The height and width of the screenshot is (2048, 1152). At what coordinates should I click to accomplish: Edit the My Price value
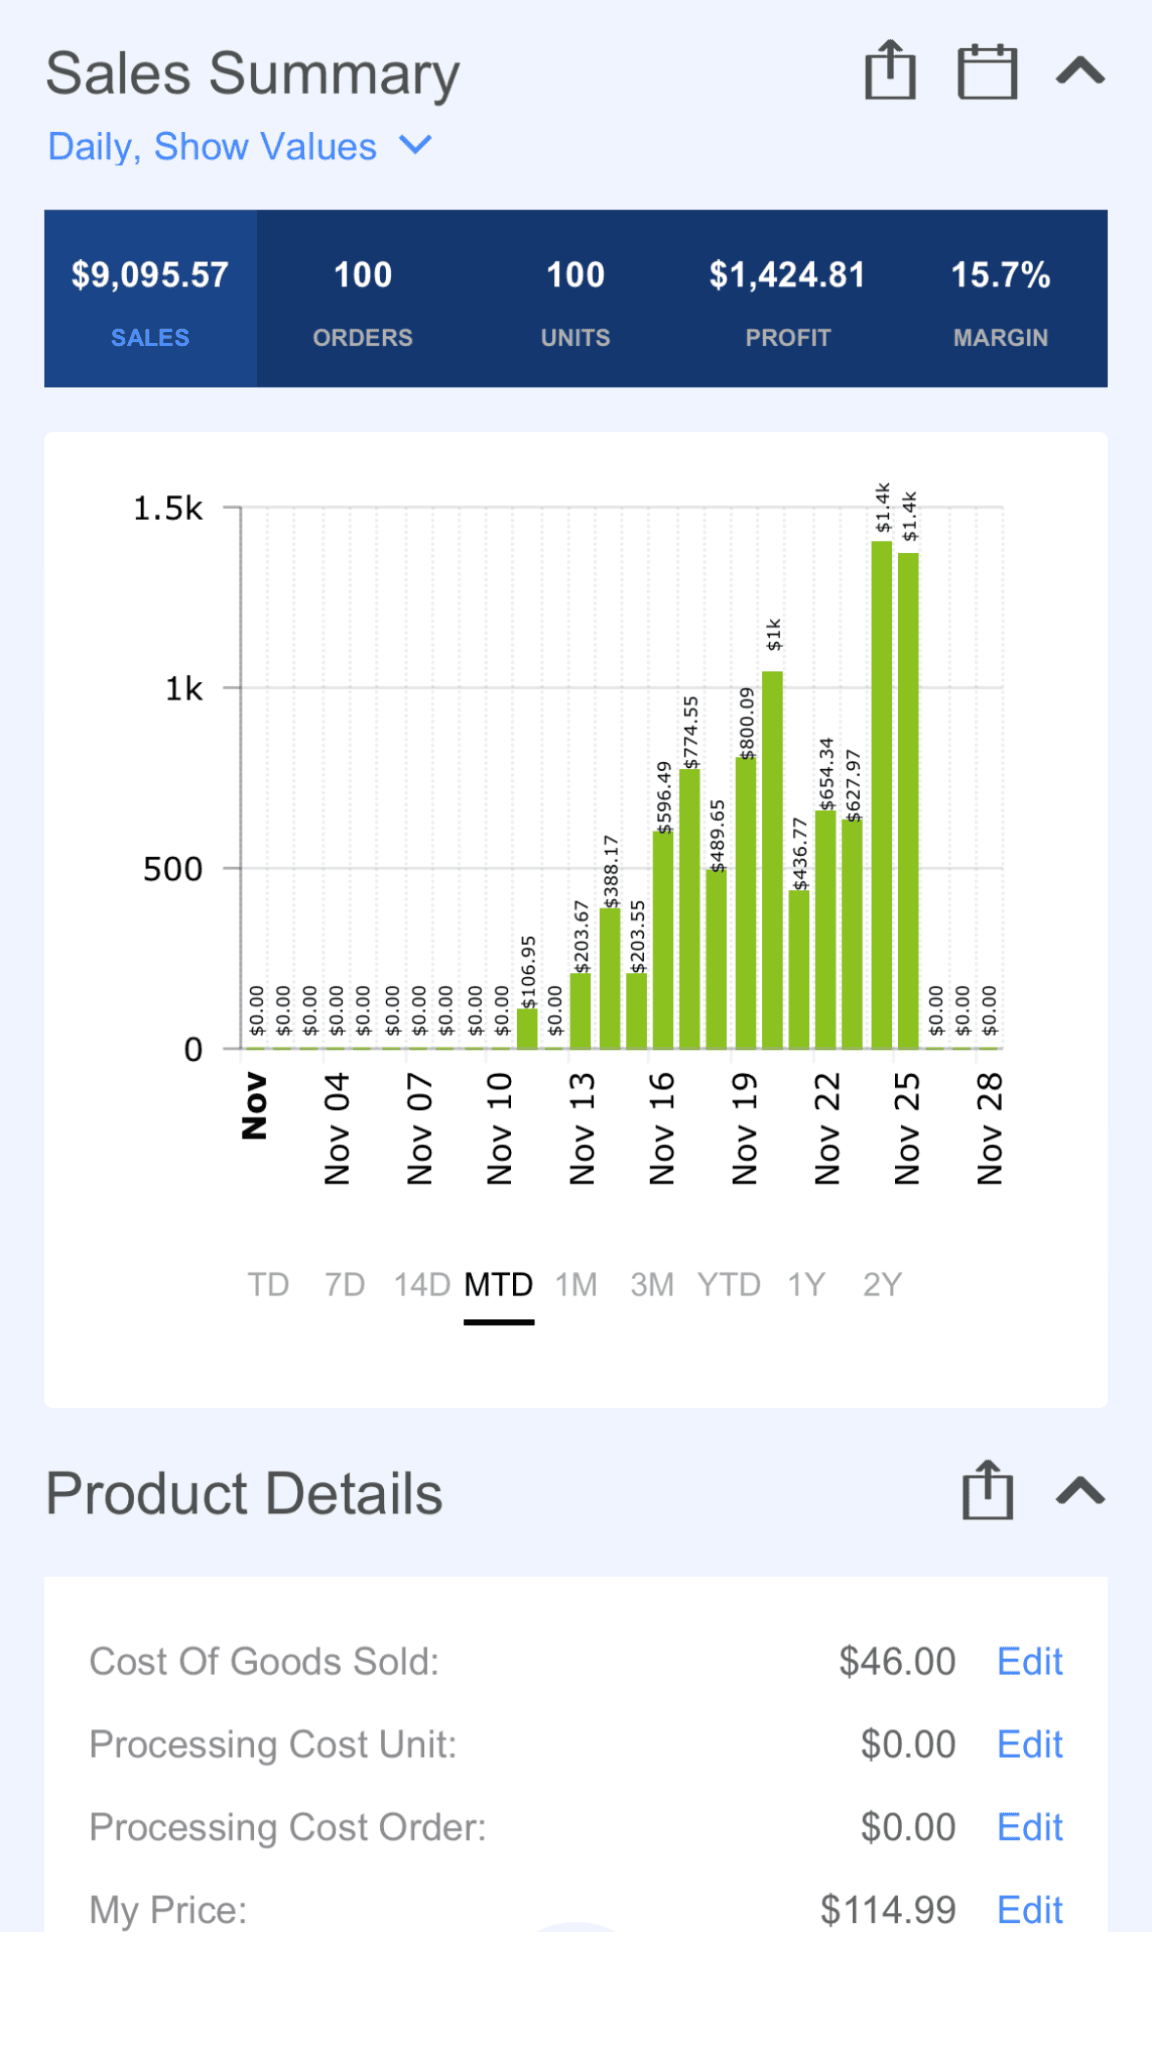1029,1910
